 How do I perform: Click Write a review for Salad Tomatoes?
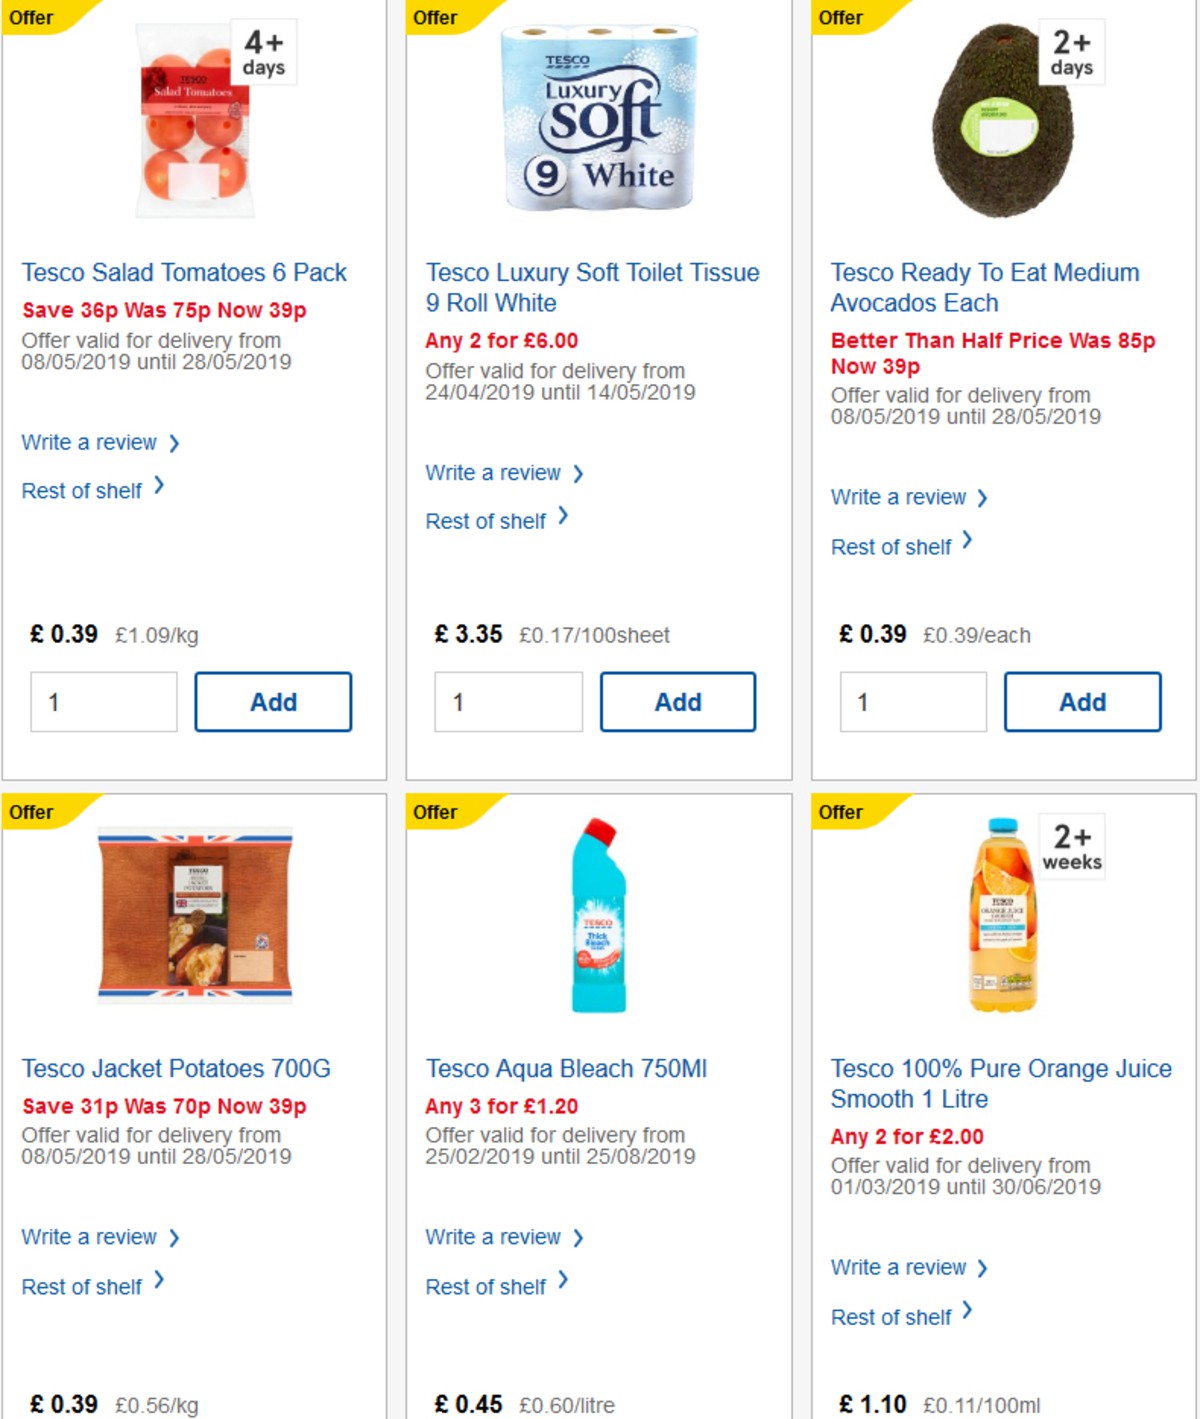click(x=88, y=442)
